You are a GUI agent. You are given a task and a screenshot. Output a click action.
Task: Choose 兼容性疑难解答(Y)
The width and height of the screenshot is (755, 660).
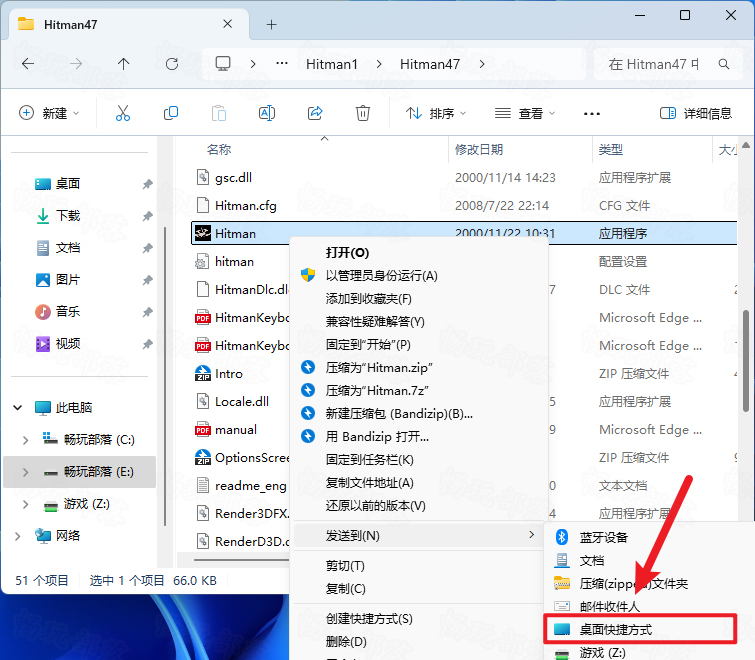[419, 322]
